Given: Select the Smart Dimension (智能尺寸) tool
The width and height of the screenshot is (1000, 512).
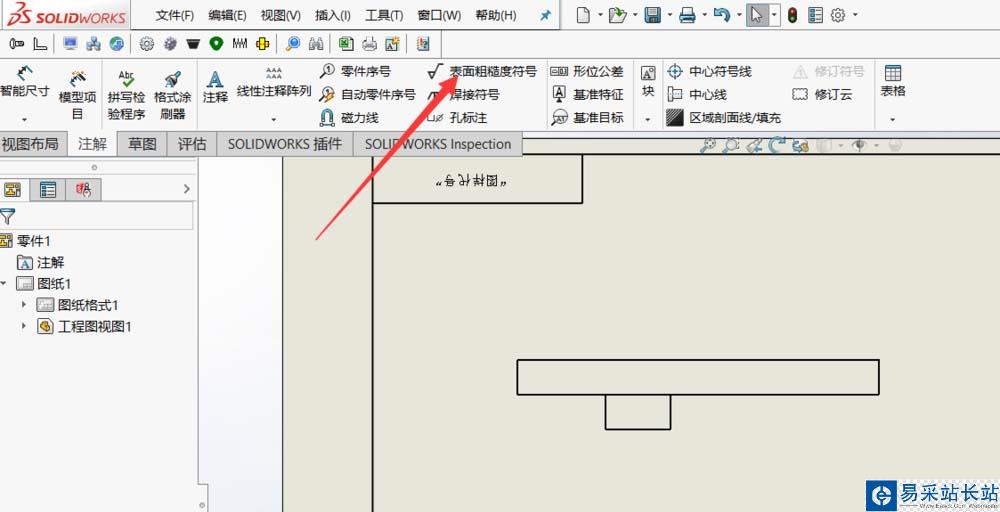Looking at the screenshot, I should point(24,82).
